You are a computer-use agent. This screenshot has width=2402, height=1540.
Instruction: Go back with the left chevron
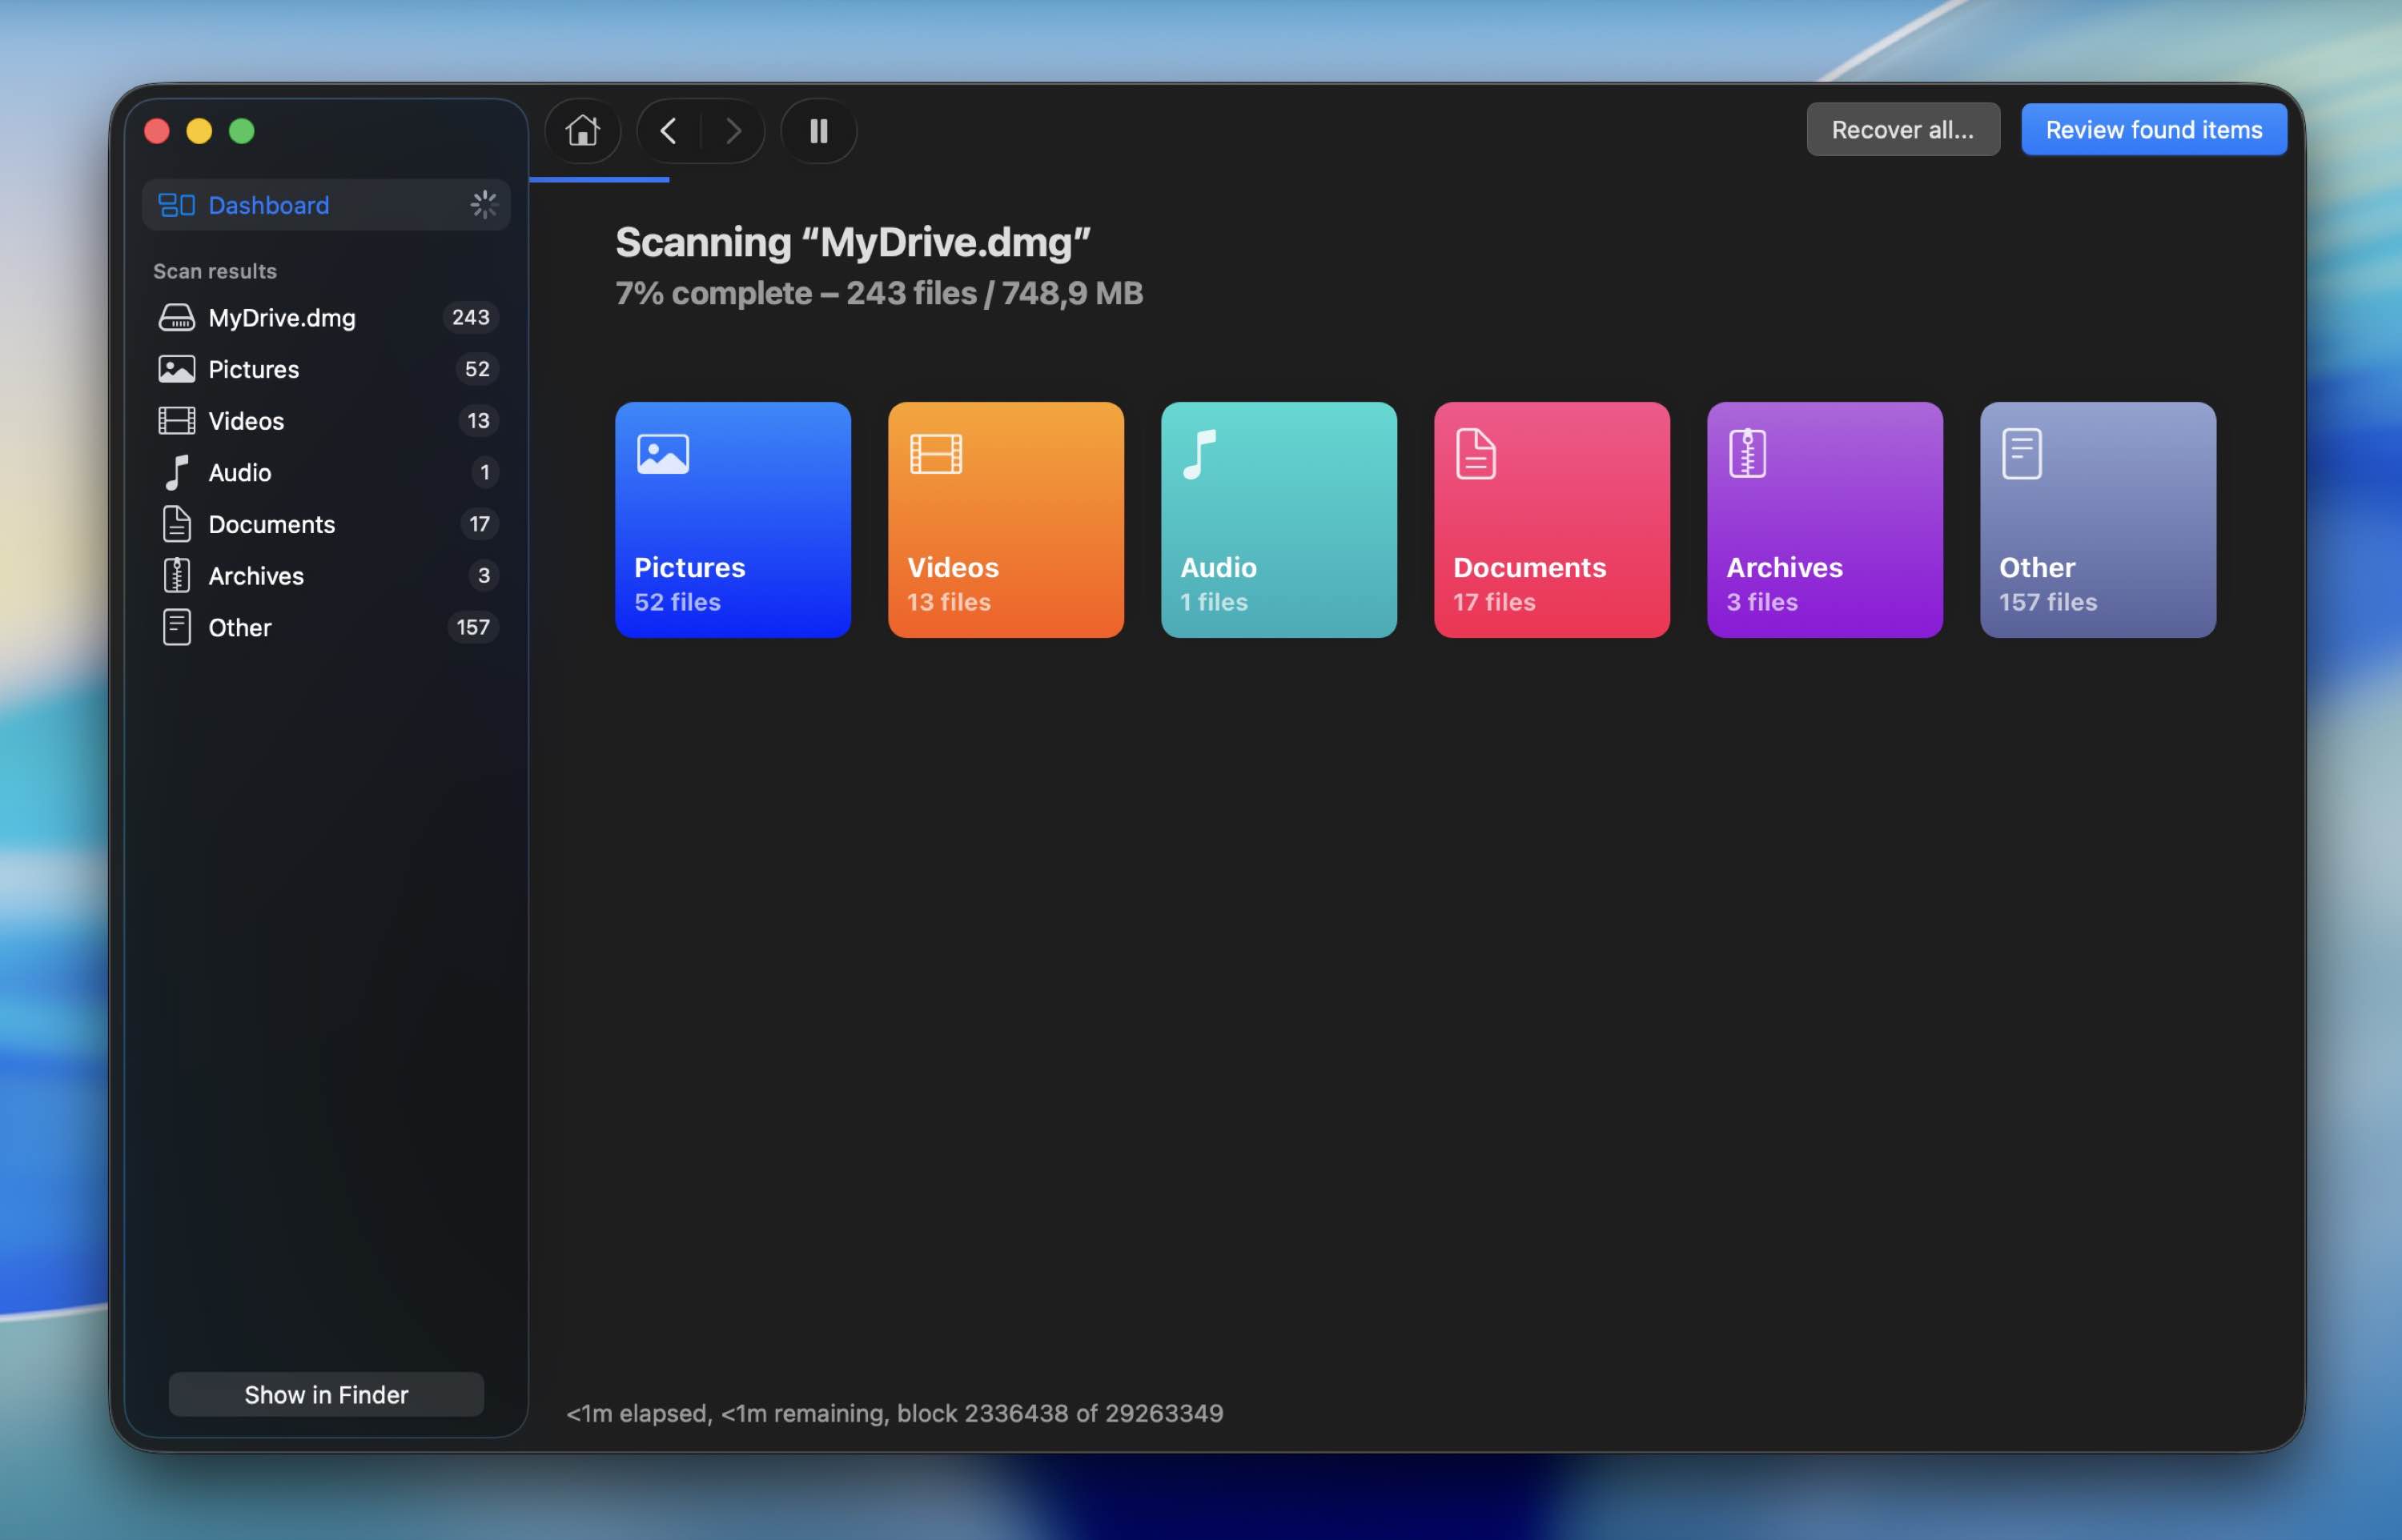tap(668, 131)
